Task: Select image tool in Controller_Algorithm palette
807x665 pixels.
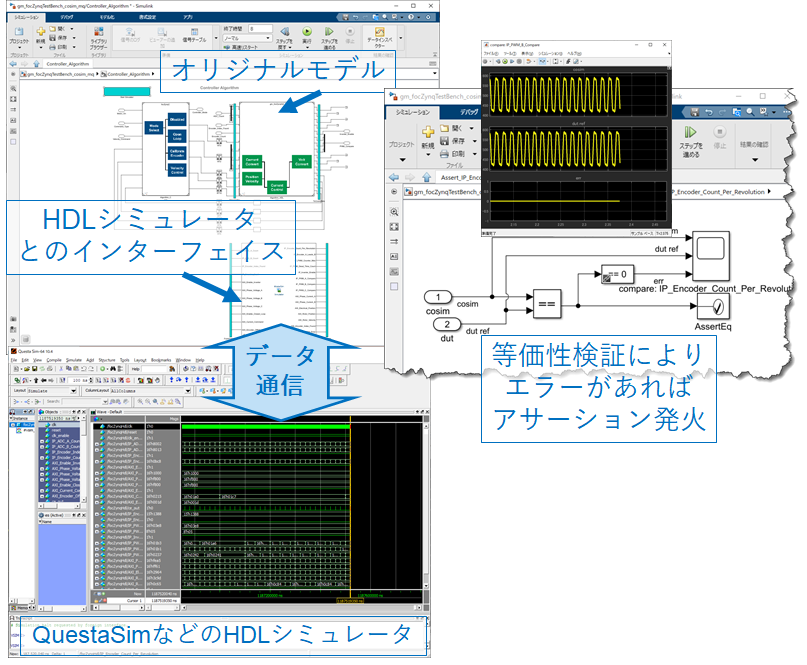Action: click(13, 131)
